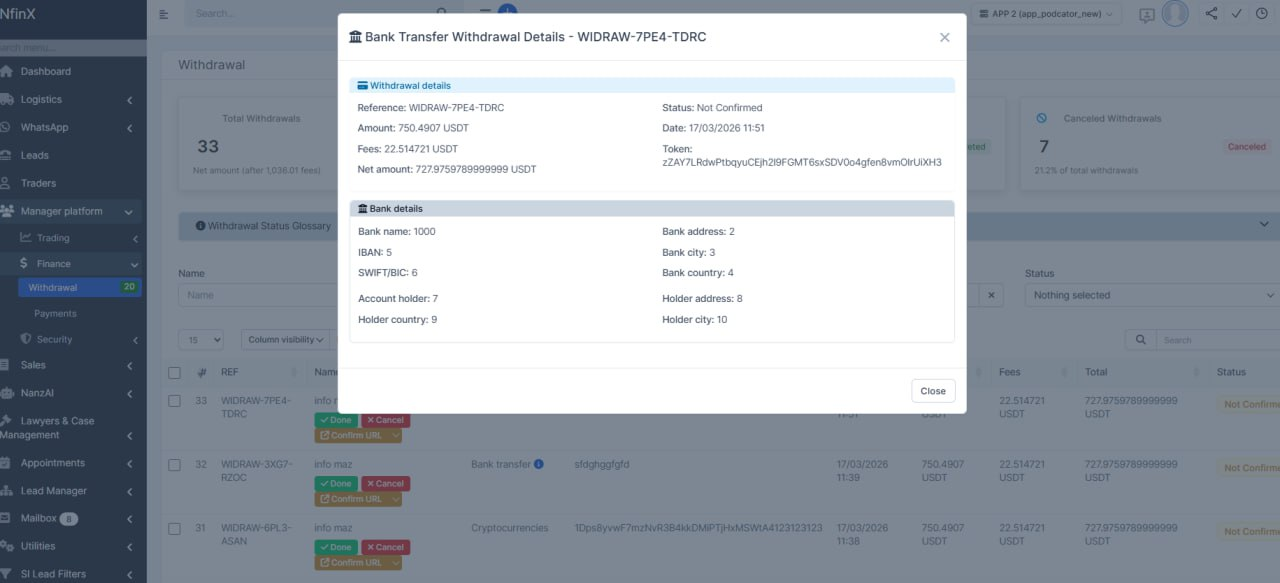Tick the checkbox for row 33
The image size is (1280, 583).
pos(174,401)
